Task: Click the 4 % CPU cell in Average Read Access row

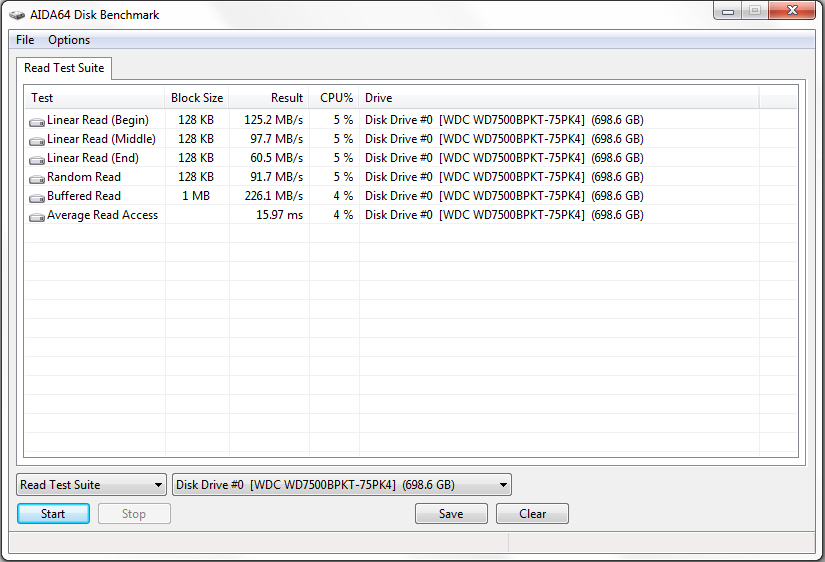Action: [x=343, y=215]
